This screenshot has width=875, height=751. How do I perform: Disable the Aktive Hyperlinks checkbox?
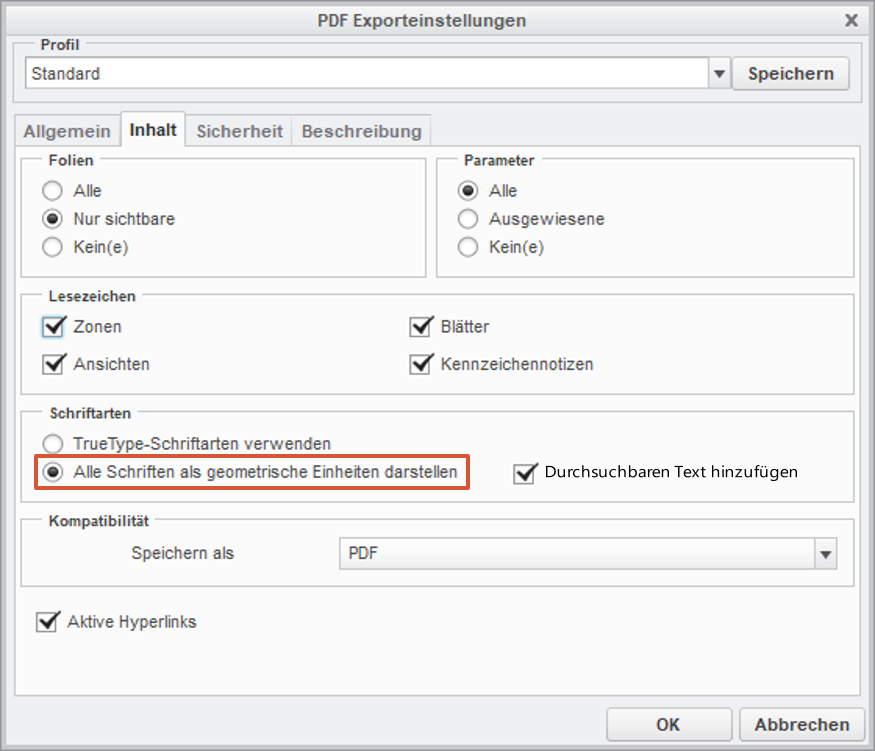pyautogui.click(x=47, y=622)
